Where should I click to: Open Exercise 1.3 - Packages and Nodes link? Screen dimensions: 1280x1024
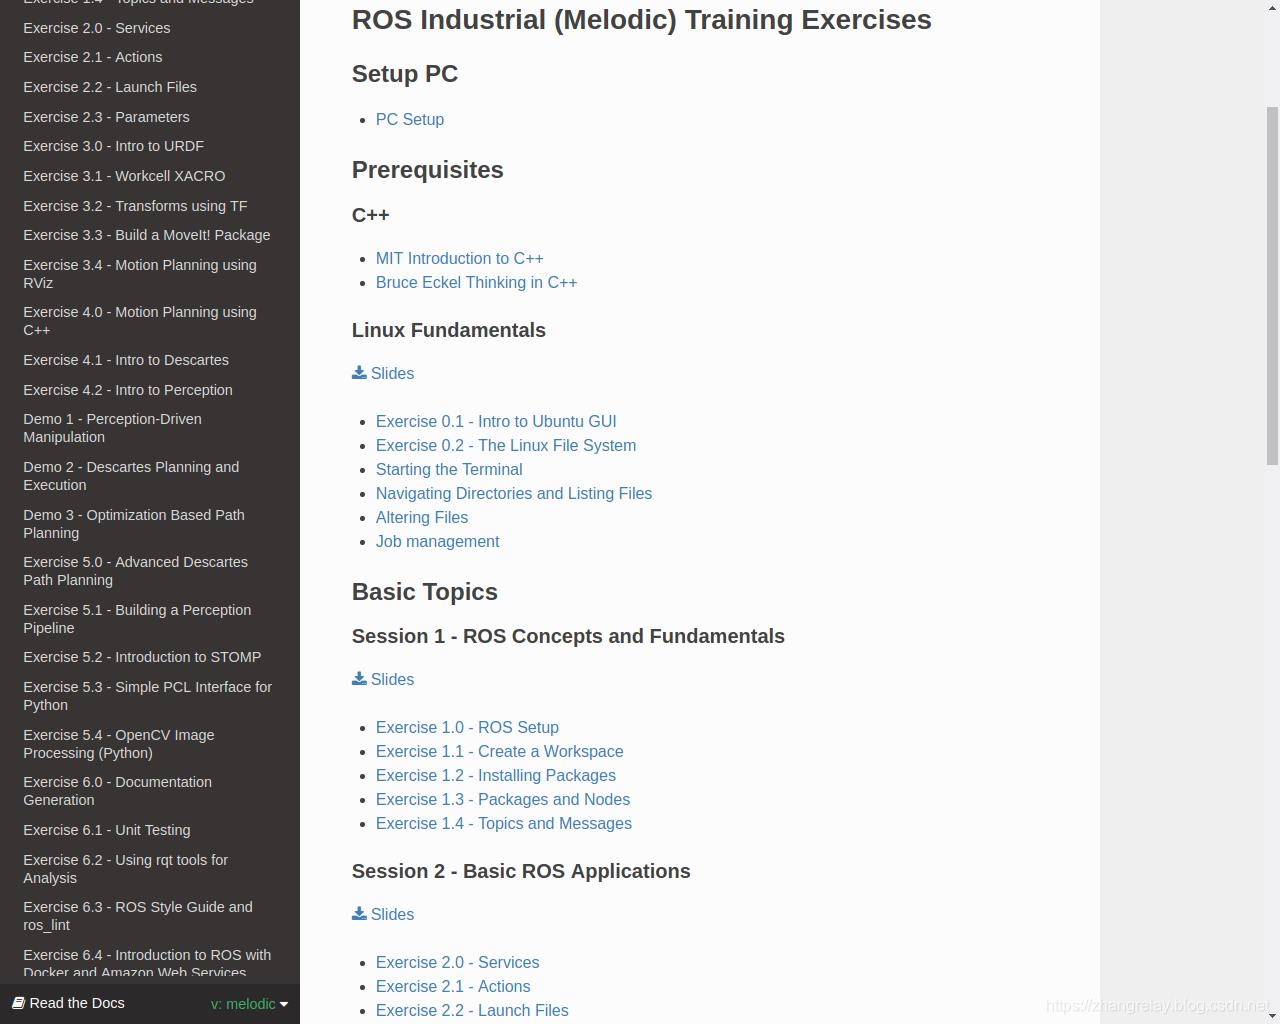[x=503, y=799]
